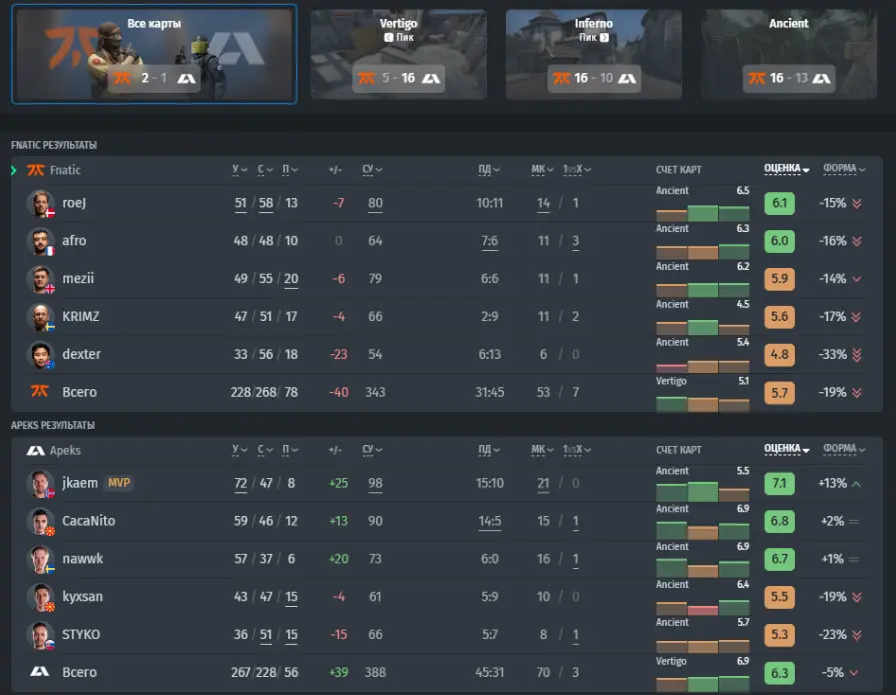Viewport: 896px width, 695px height.
Task: Click the MVP badge next to jkaem
Action: click(x=119, y=483)
